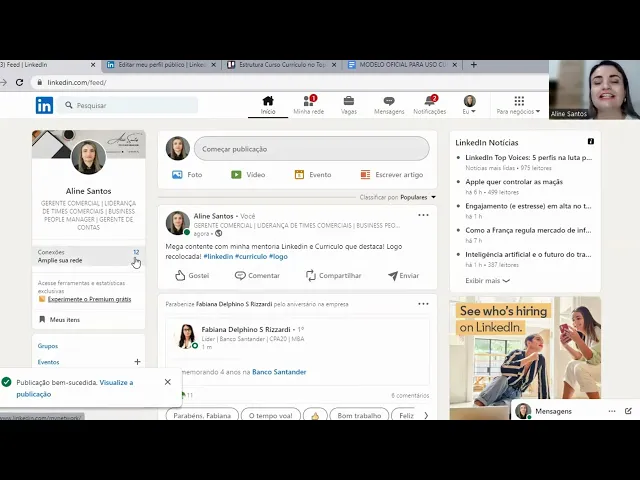
Task: Open news LinkedIn Top Voices: 5 perfis
Action: pos(529,158)
